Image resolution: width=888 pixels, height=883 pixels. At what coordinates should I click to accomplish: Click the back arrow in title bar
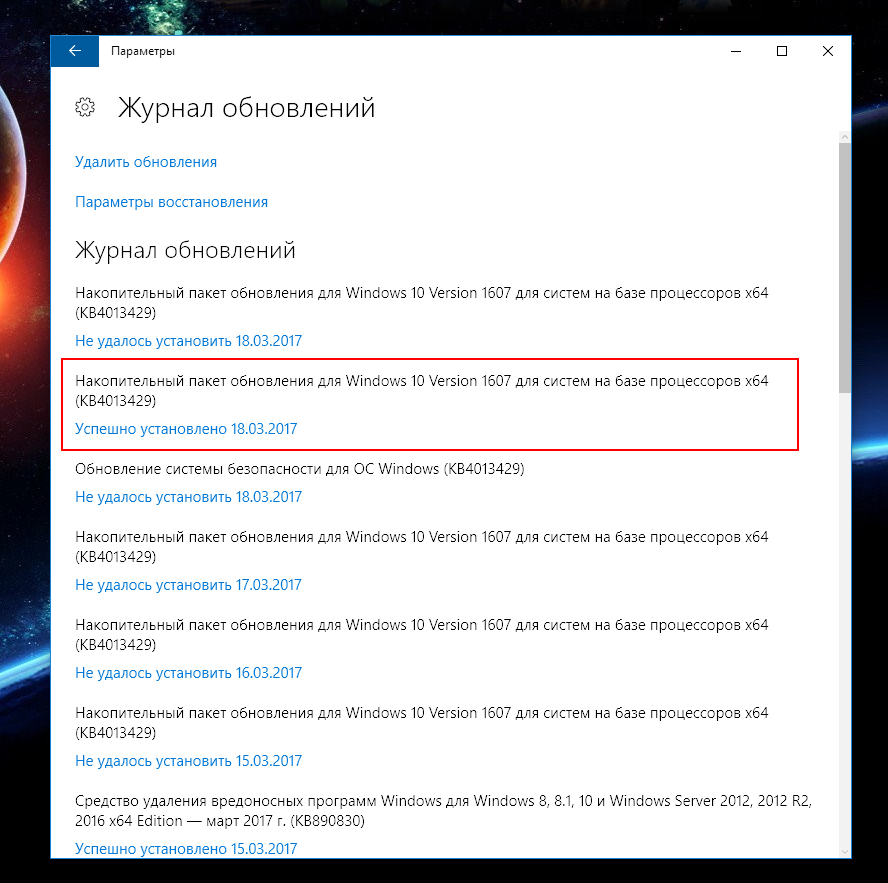[x=75, y=51]
